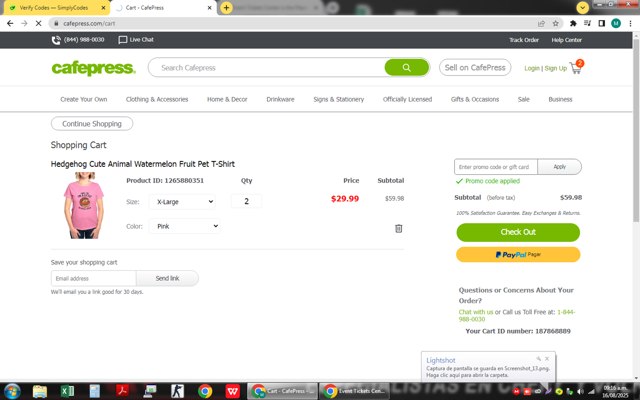Open the Sale menu item
640x400 pixels.
coord(523,99)
